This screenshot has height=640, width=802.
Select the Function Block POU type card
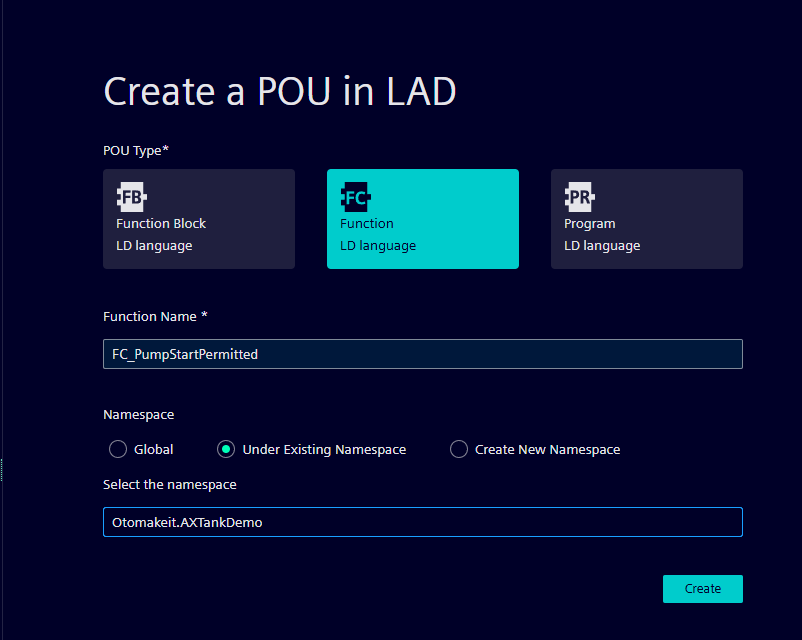[x=199, y=219]
